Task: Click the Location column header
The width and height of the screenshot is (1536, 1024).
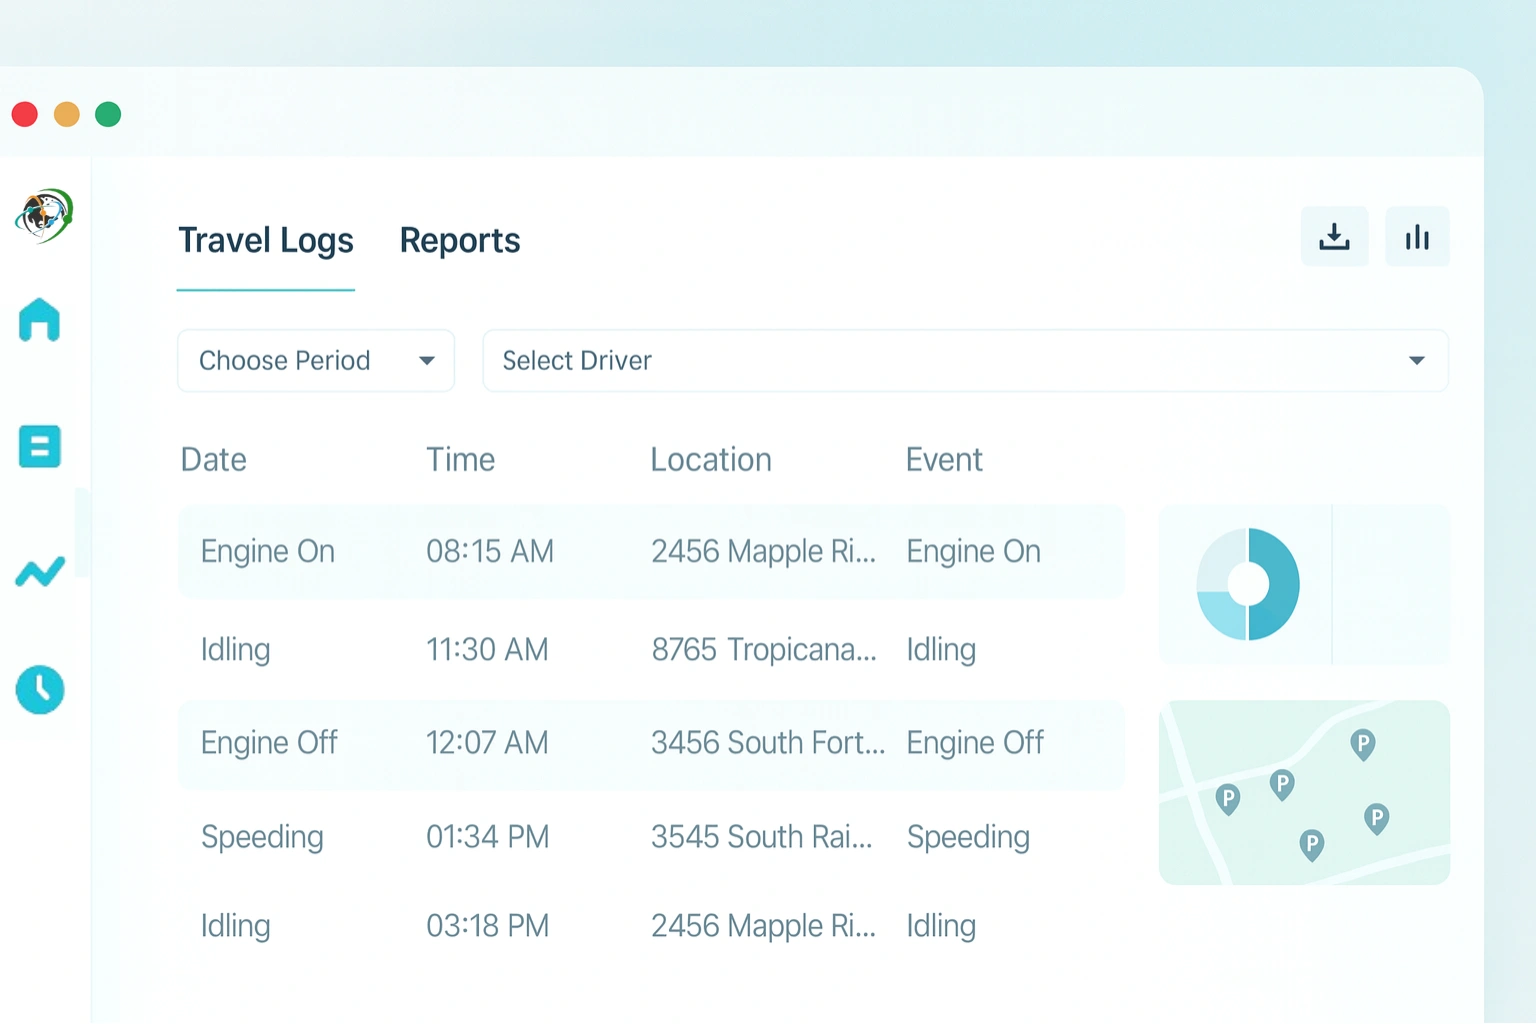Action: [710, 459]
